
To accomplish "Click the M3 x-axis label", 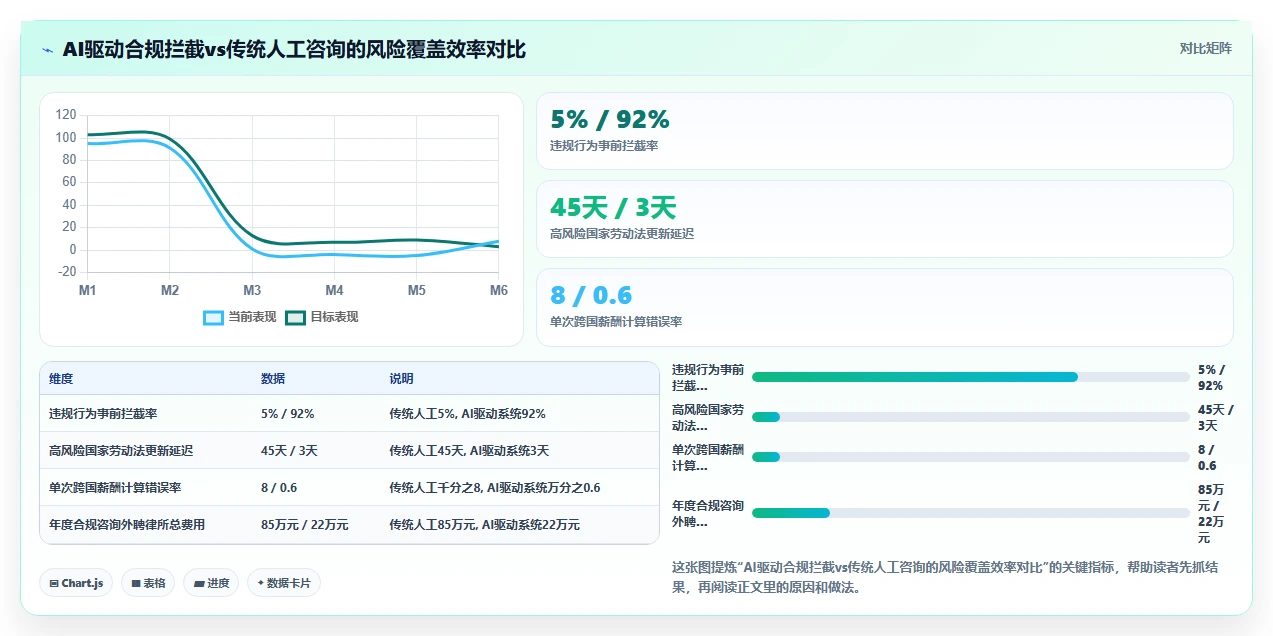I will pos(252,290).
